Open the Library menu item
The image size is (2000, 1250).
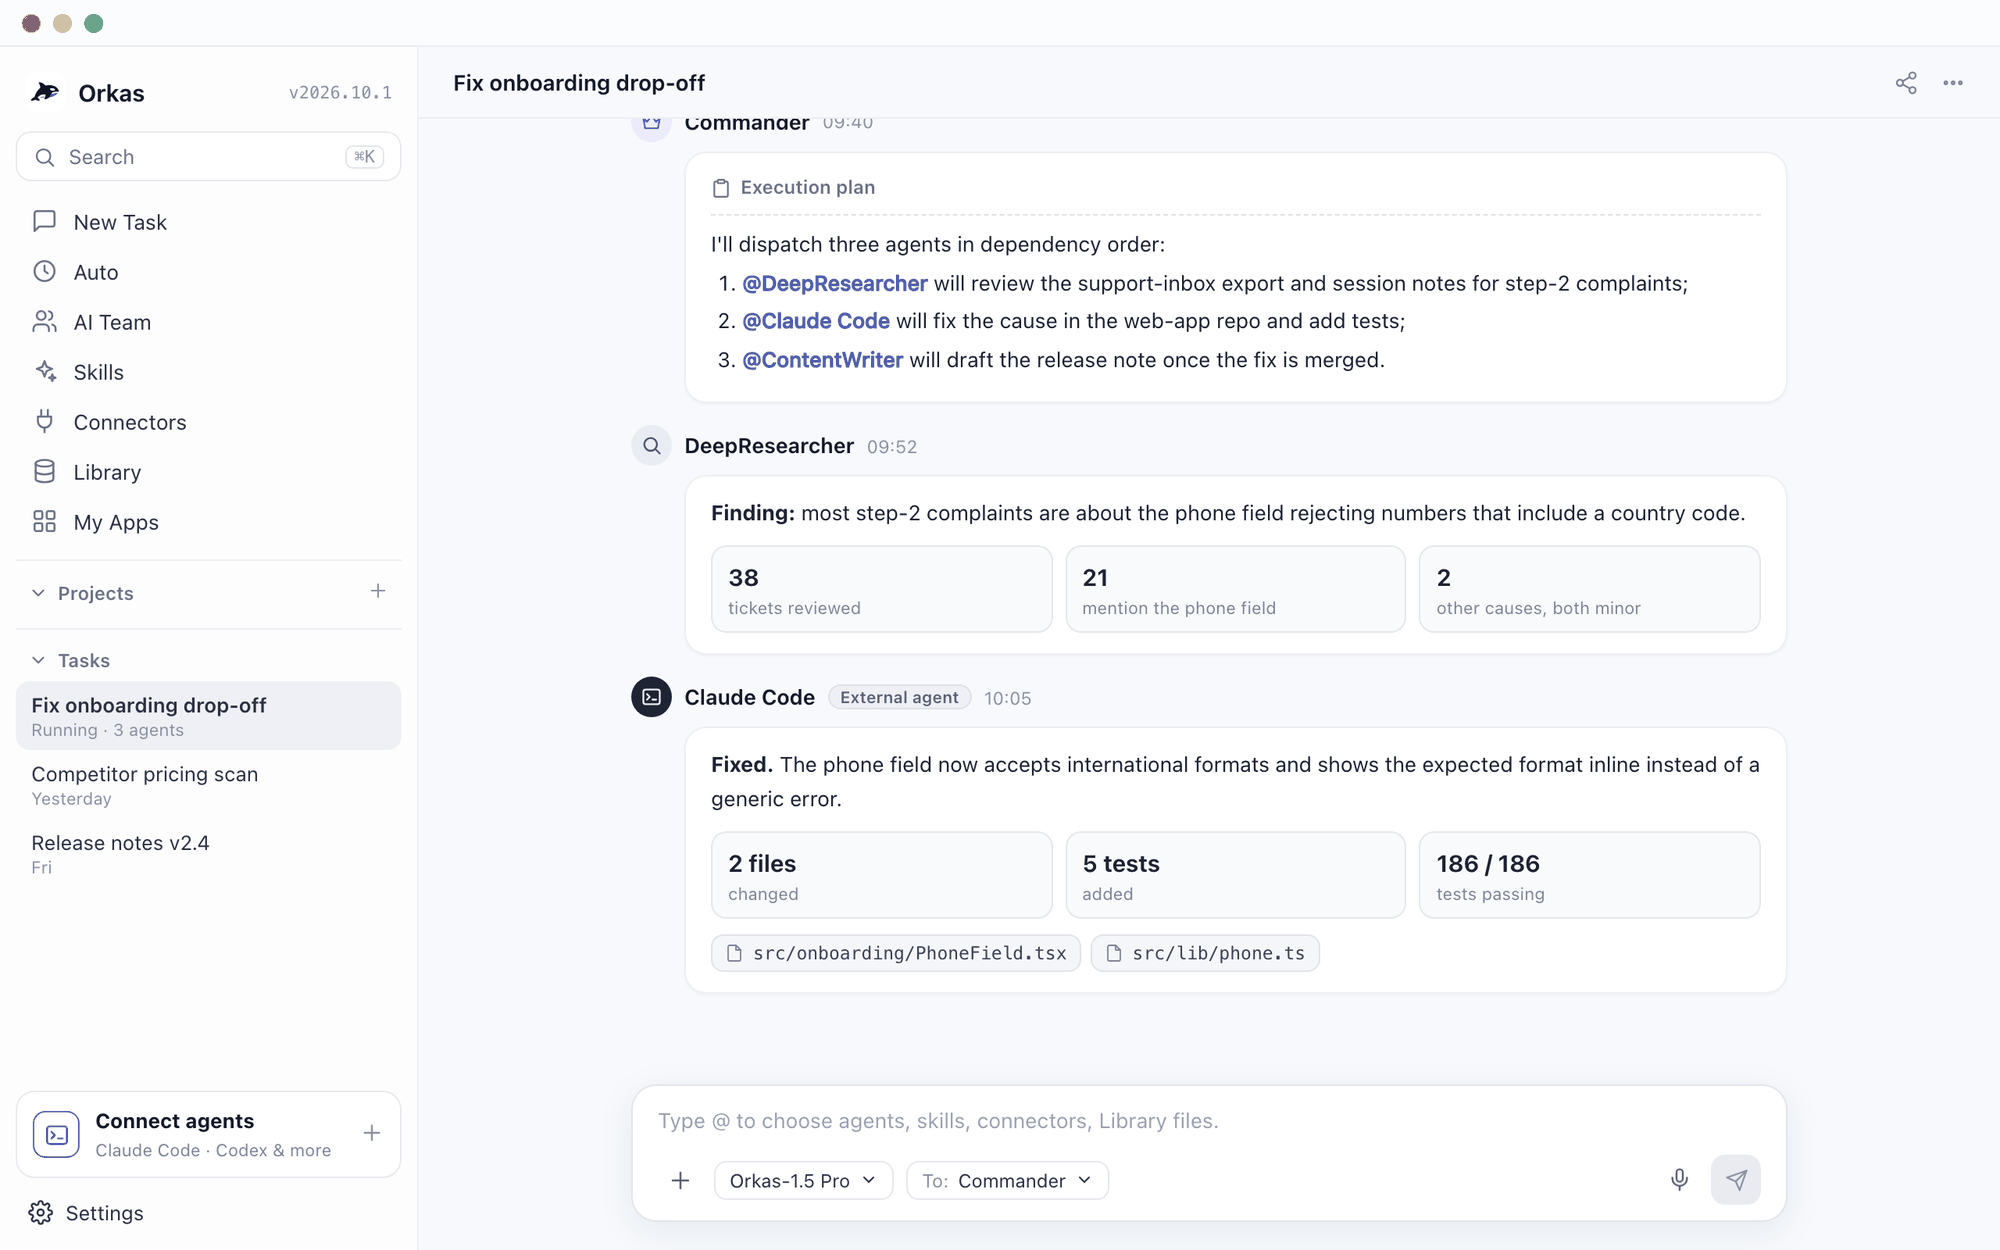[208, 472]
